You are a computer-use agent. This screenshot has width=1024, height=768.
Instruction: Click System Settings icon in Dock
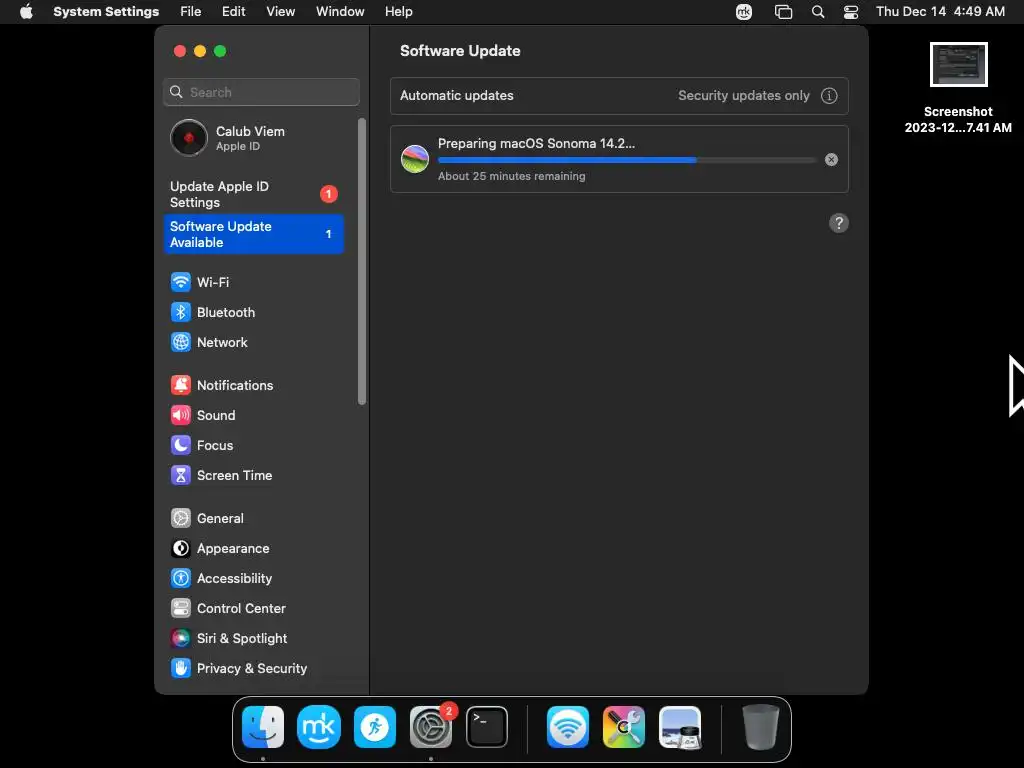pyautogui.click(x=431, y=727)
